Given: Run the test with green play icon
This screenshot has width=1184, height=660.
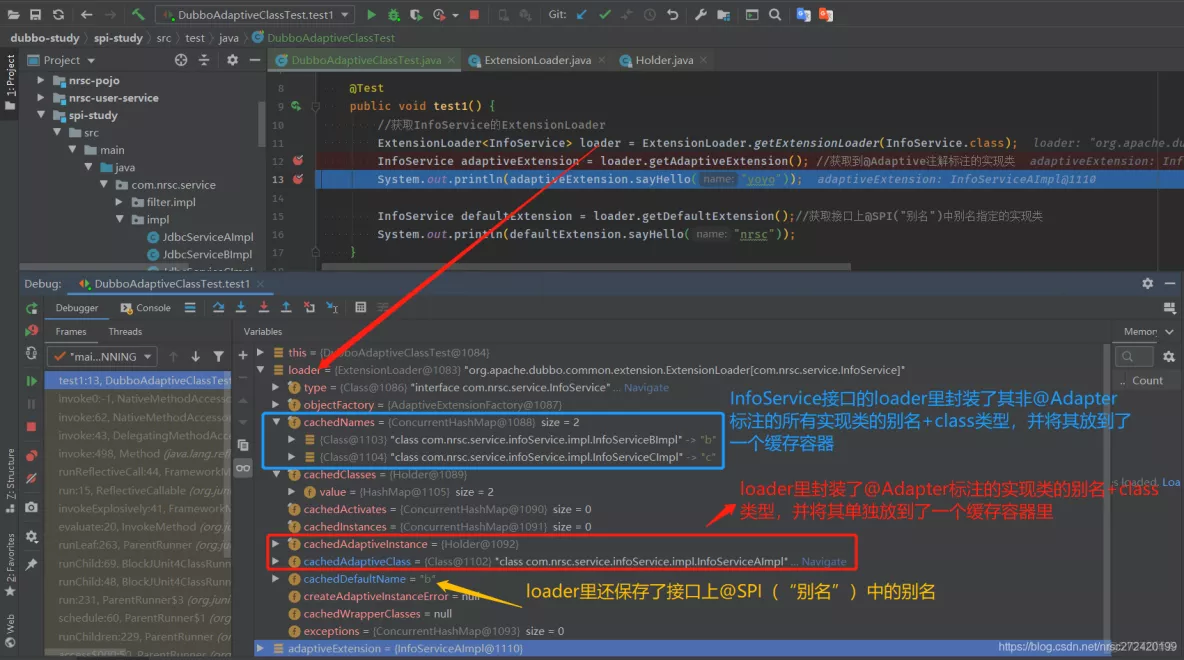Looking at the screenshot, I should (371, 14).
